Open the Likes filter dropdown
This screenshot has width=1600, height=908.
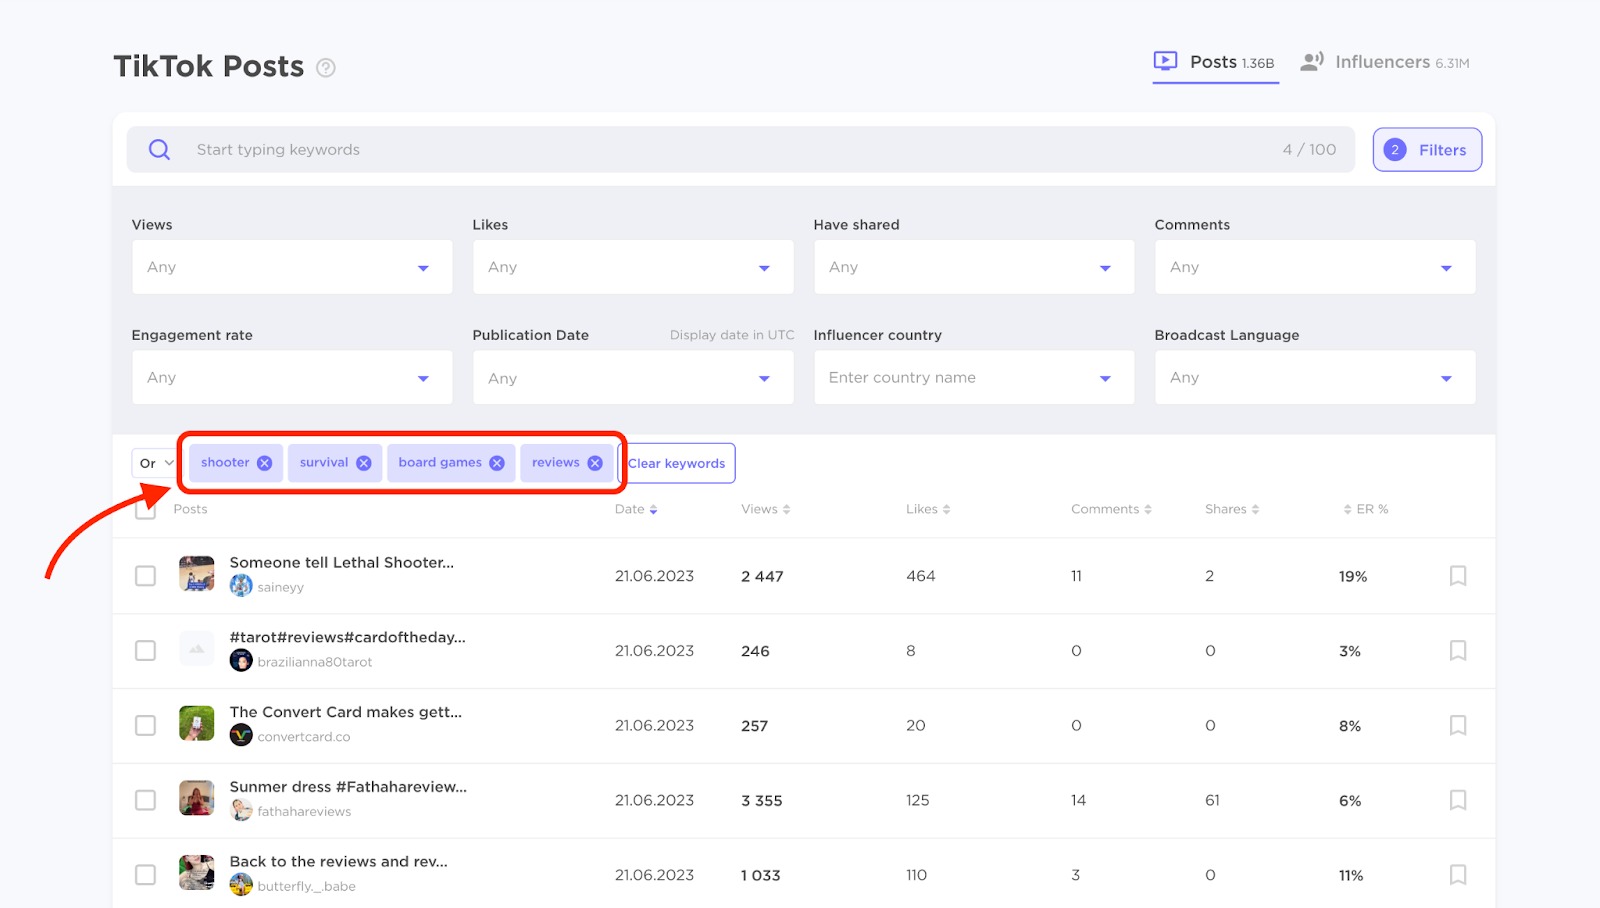pyautogui.click(x=633, y=267)
